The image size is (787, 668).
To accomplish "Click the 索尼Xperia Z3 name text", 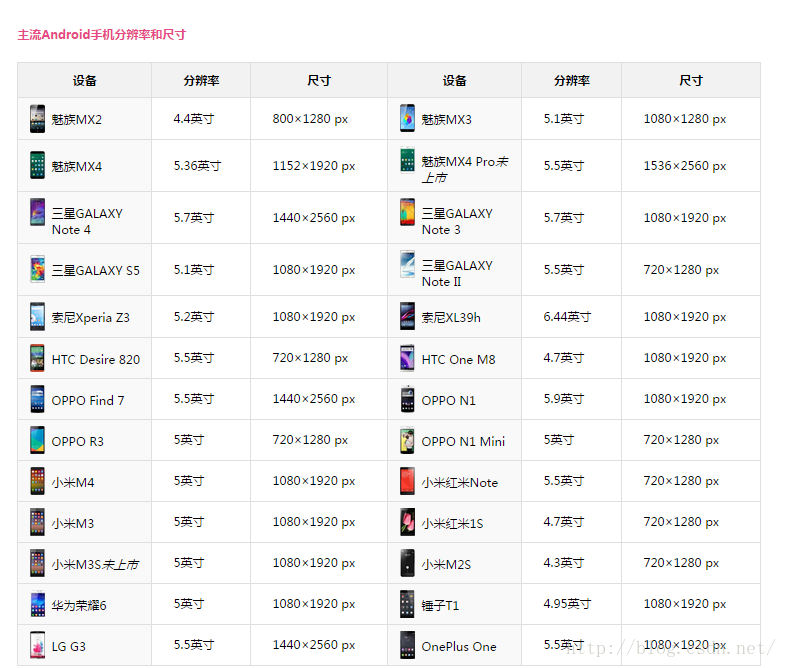I will tap(90, 318).
